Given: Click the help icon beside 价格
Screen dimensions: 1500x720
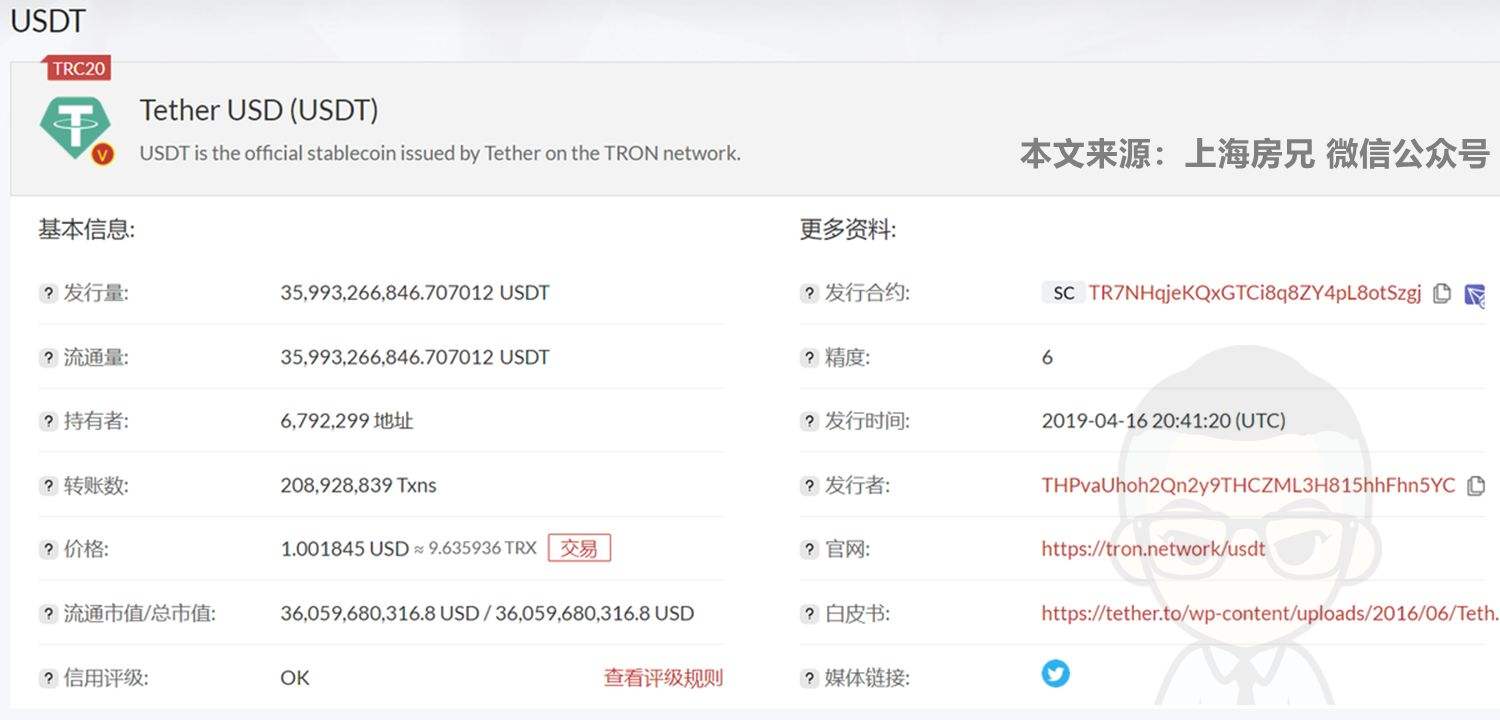Looking at the screenshot, I should 48,549.
